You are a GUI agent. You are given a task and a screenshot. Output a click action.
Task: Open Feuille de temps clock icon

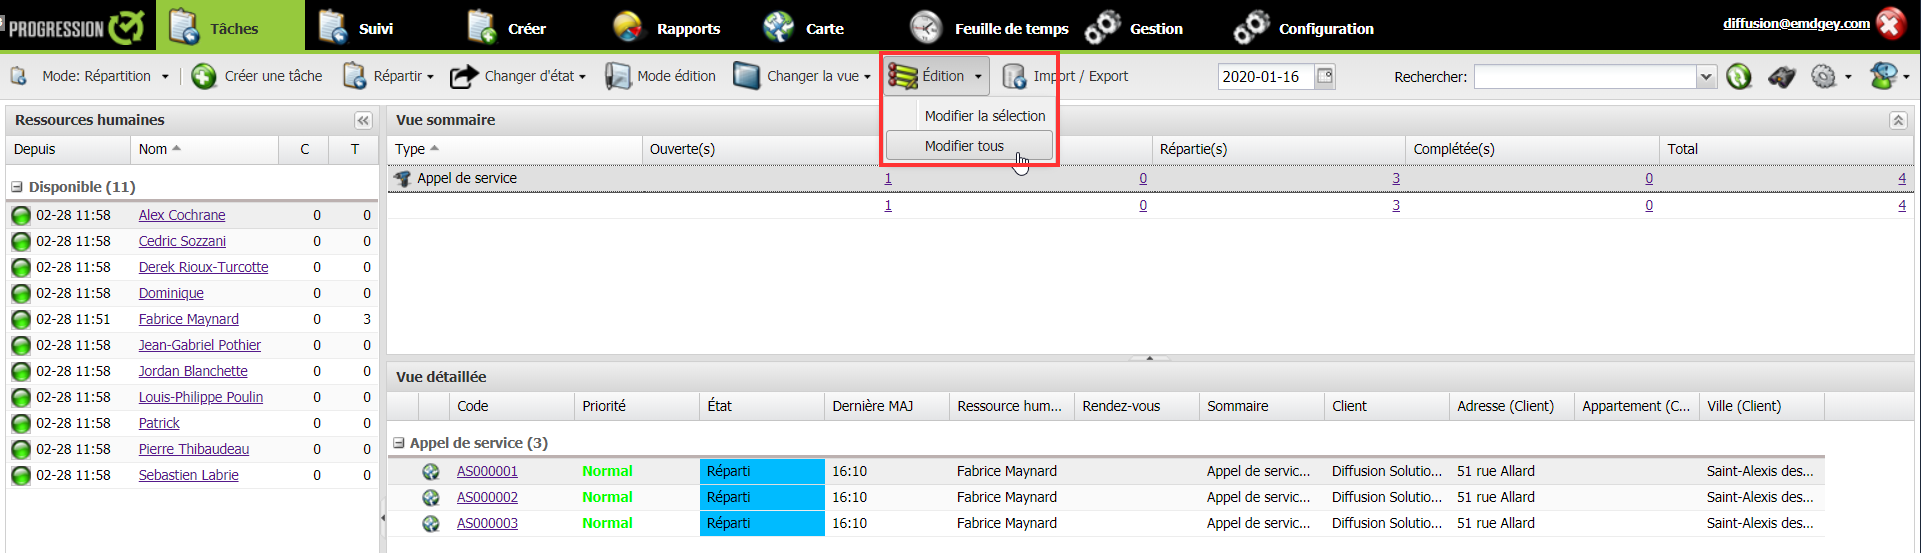[925, 28]
